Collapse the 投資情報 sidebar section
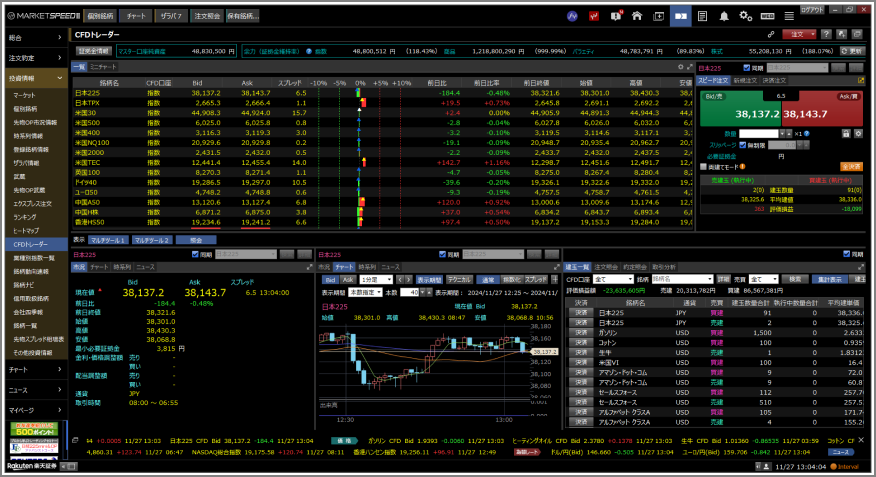Viewport: 876px width, 477px height. [35, 78]
